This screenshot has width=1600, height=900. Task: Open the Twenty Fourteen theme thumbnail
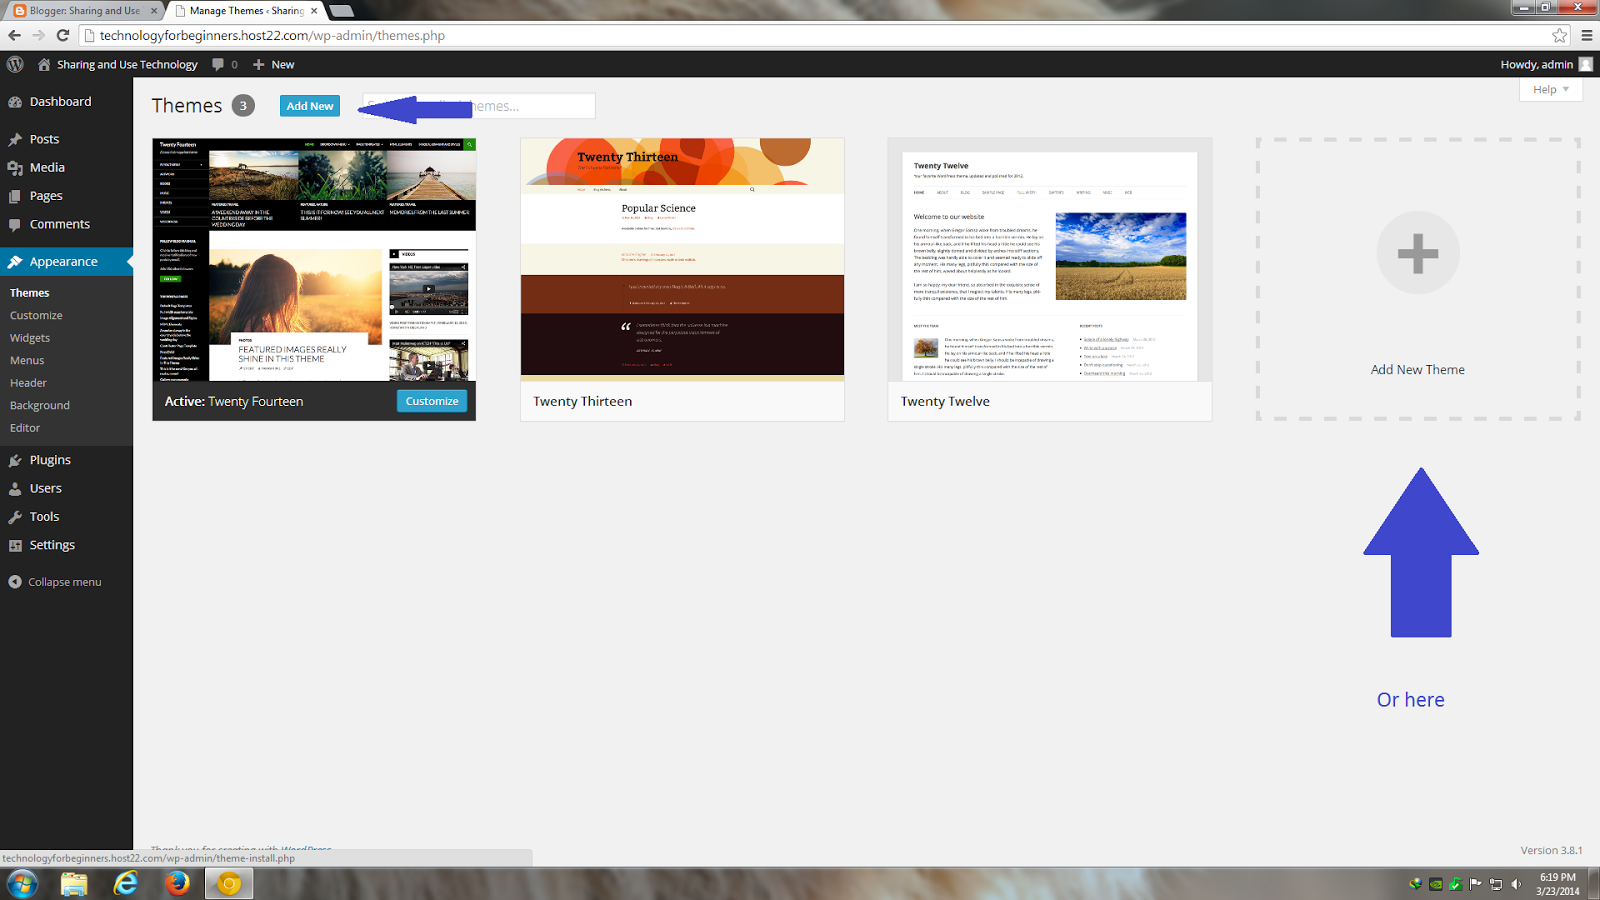(x=314, y=260)
